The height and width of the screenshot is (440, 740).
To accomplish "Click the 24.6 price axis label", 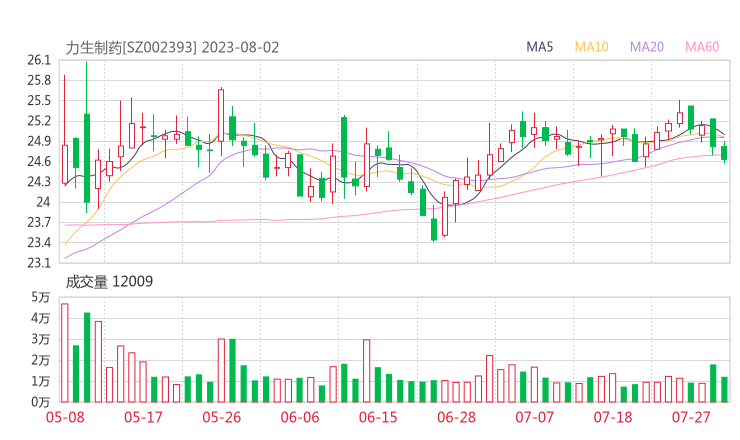I will pos(39,161).
